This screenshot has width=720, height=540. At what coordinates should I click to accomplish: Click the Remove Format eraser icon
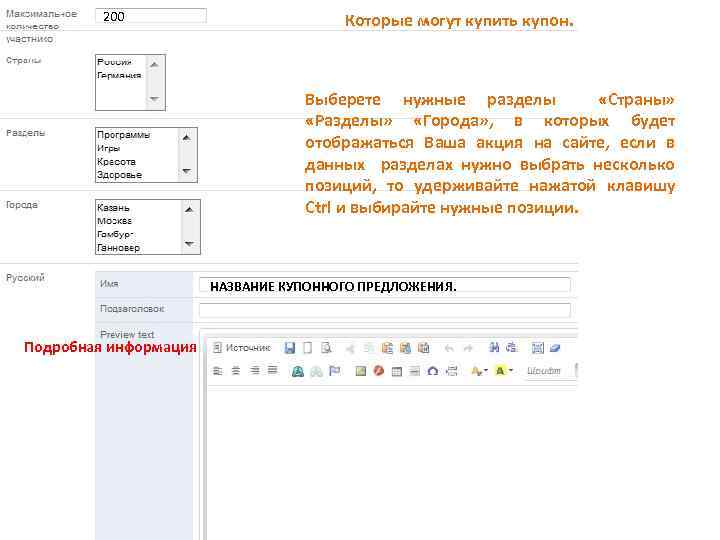(555, 348)
